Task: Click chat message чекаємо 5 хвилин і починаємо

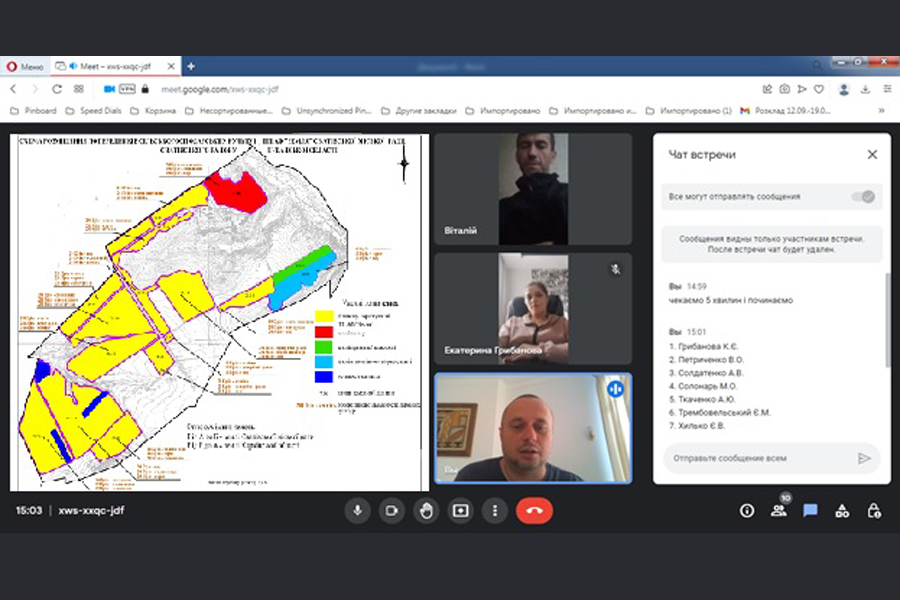Action: click(731, 300)
